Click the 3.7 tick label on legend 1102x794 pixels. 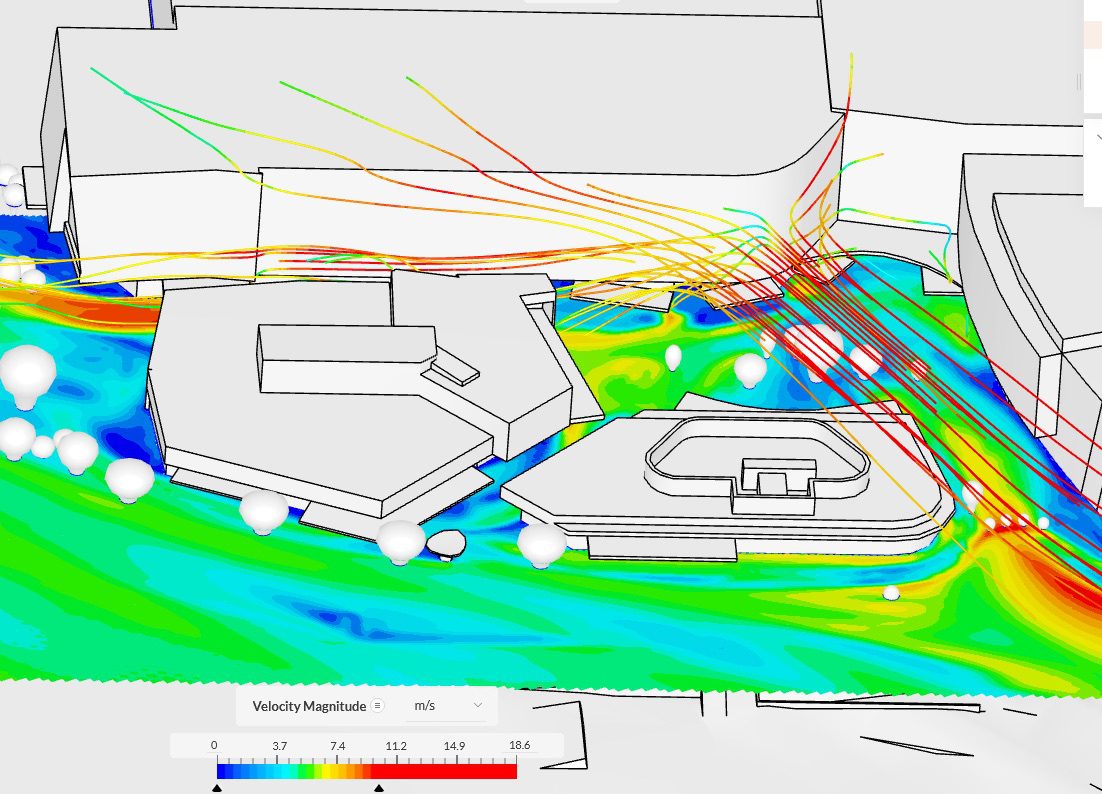[x=279, y=746]
